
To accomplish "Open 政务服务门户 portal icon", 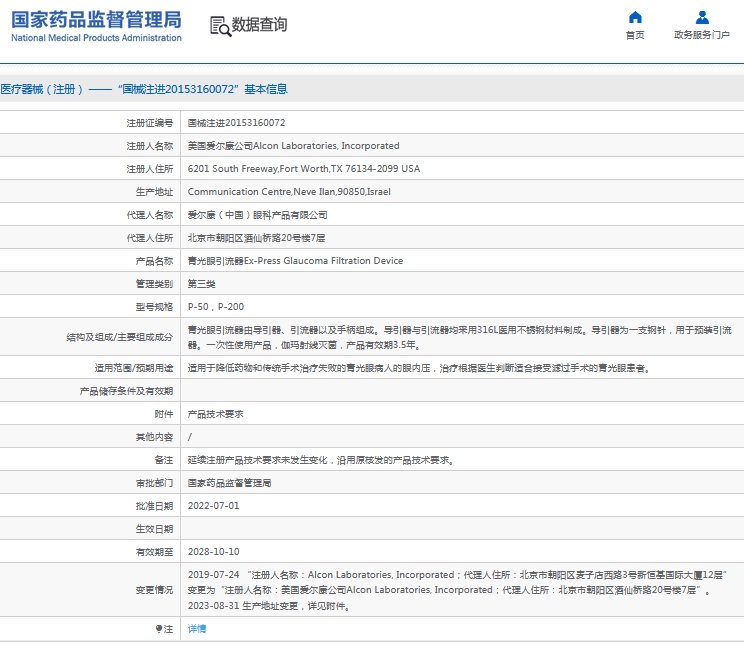I will click(x=702, y=18).
